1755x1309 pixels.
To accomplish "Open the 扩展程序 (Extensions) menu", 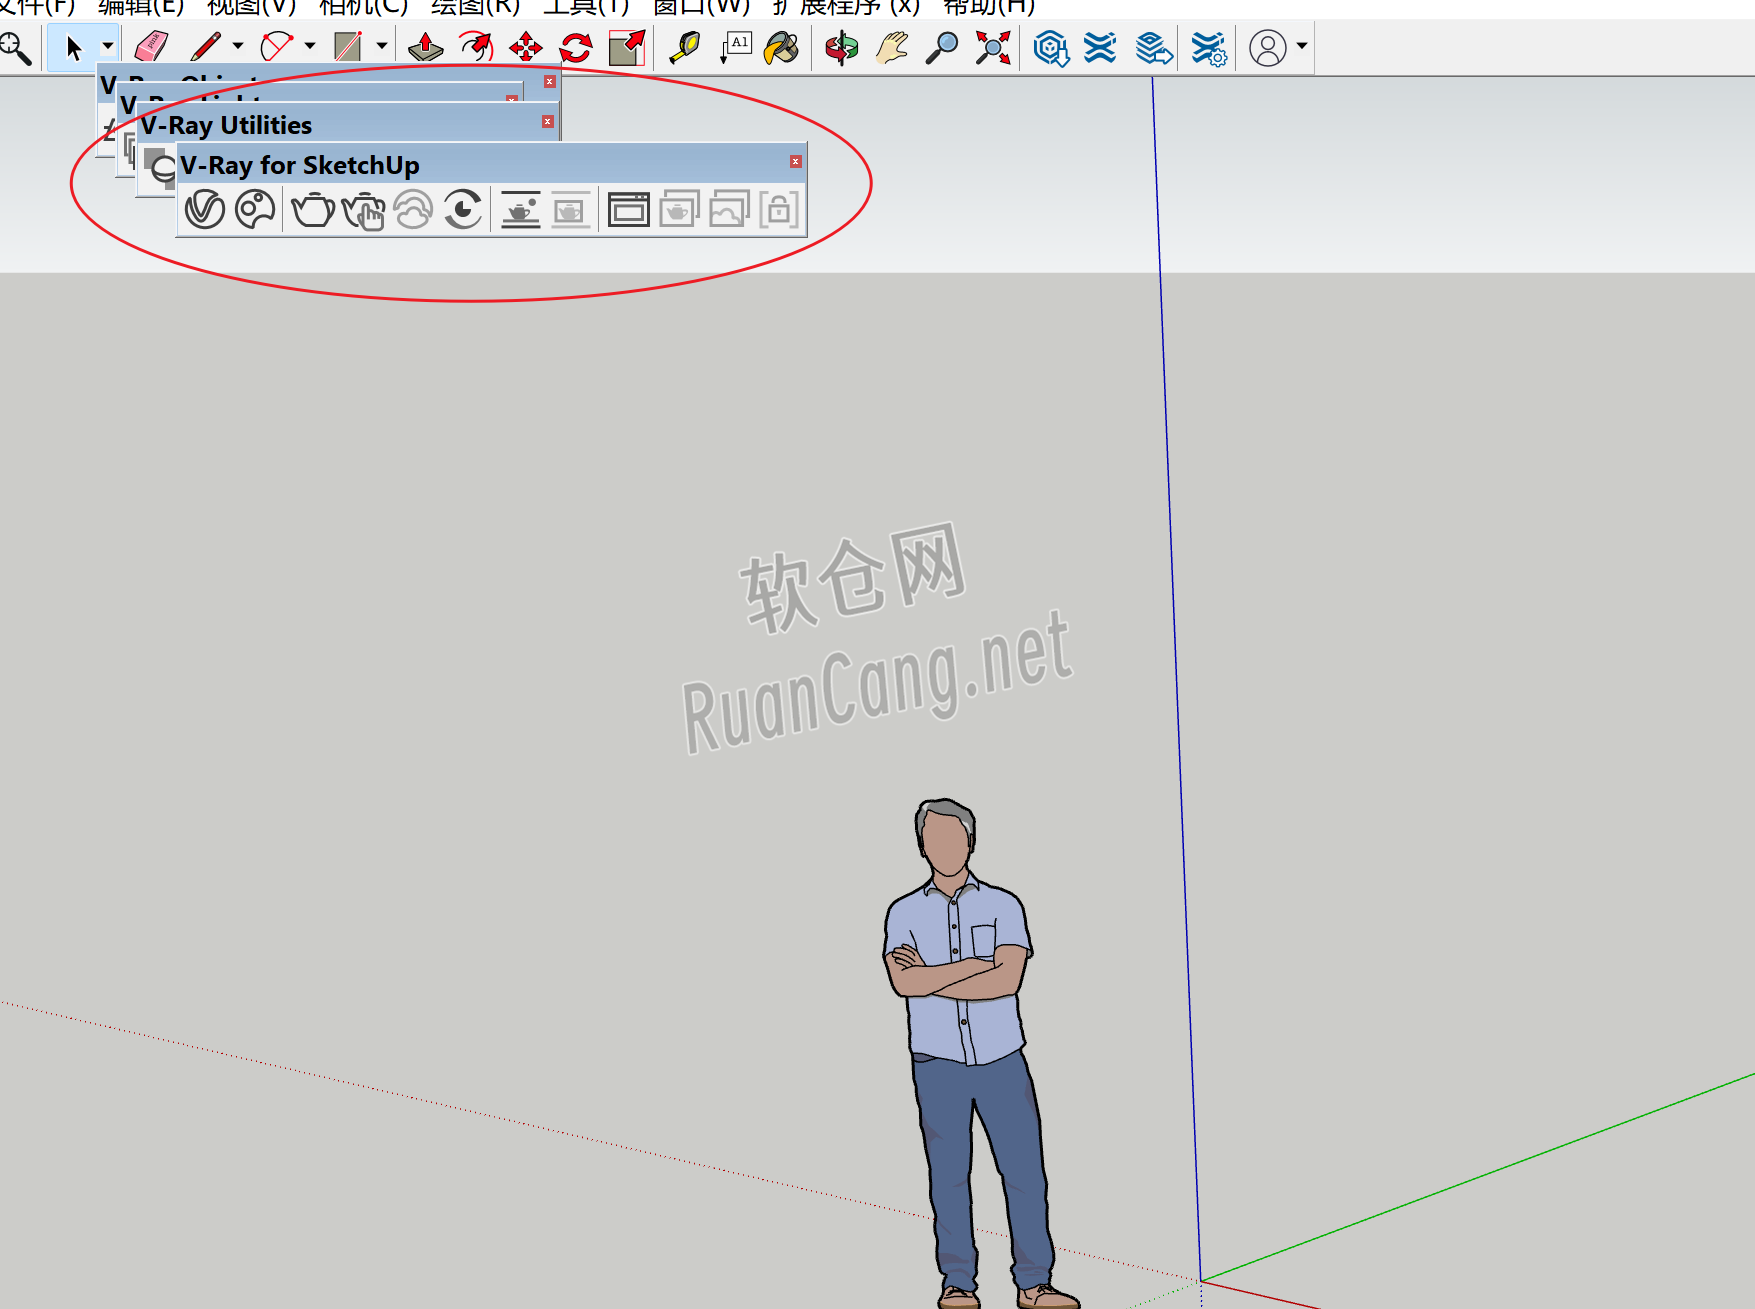I will pyautogui.click(x=845, y=7).
